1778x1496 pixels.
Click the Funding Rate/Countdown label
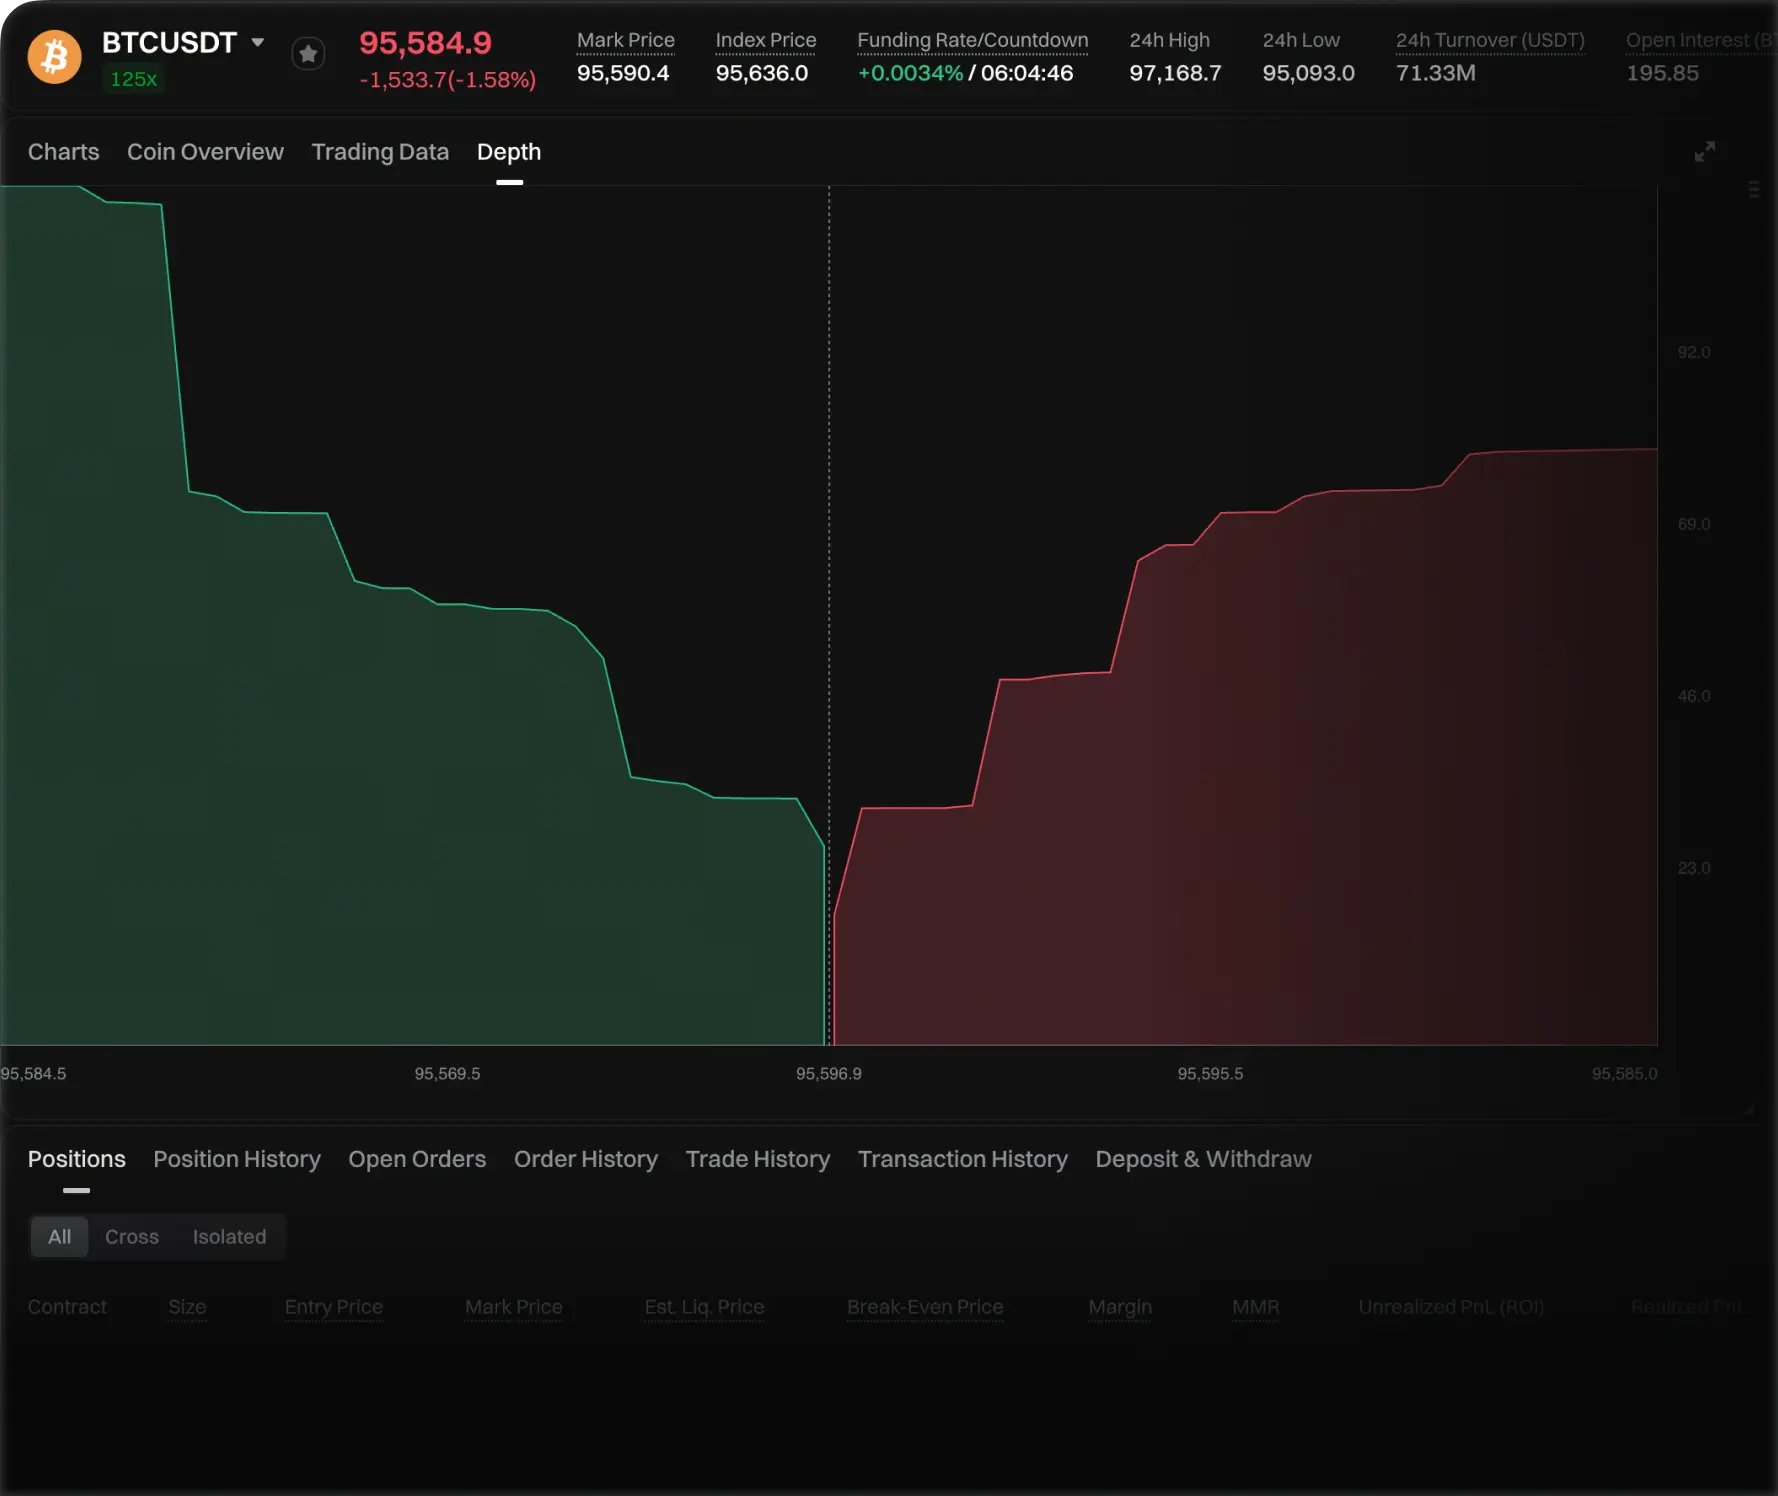point(971,39)
